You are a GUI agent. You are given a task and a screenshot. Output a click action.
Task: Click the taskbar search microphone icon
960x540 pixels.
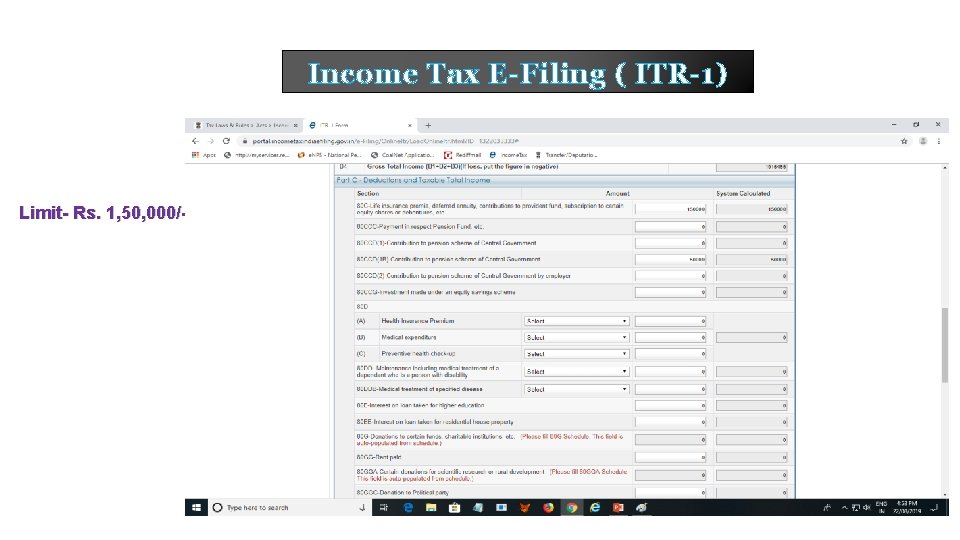tap(362, 508)
